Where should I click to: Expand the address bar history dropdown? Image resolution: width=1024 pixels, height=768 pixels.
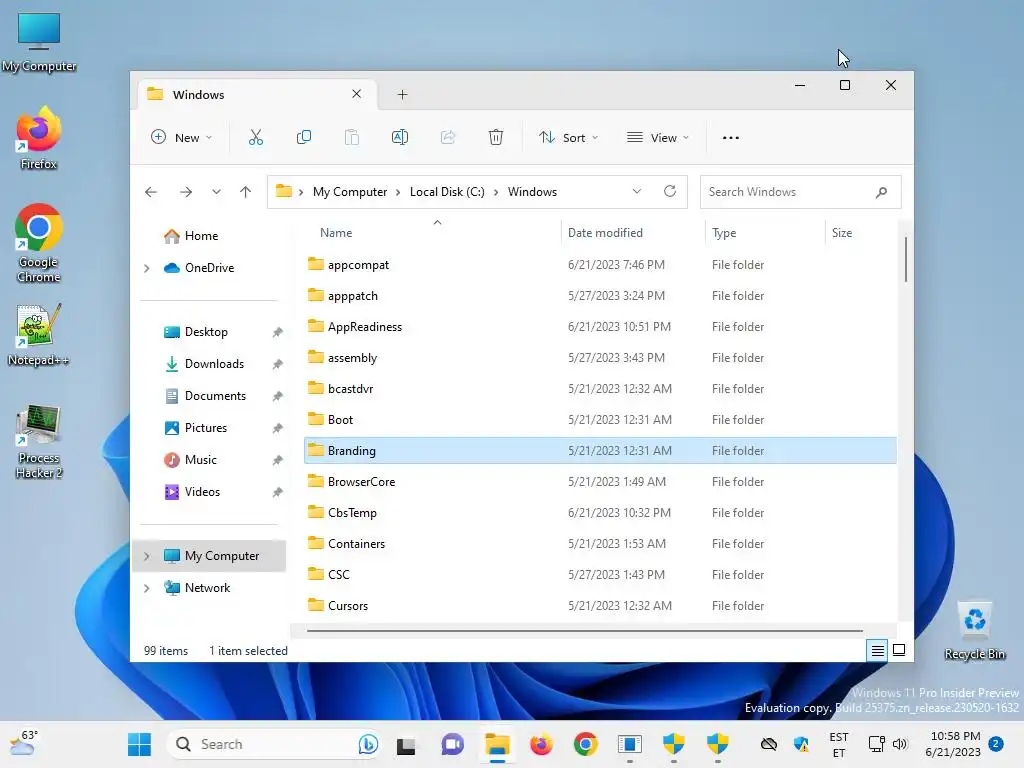[x=636, y=191]
